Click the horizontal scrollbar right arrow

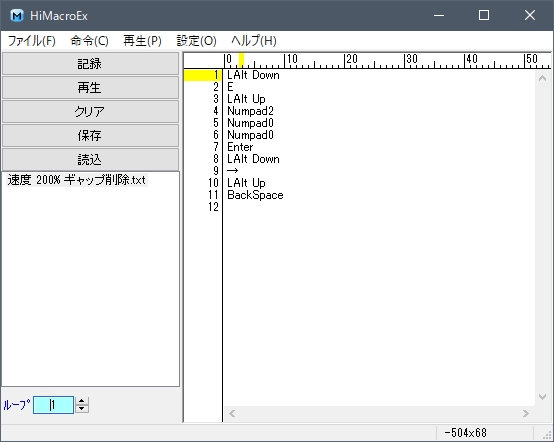pos(526,413)
